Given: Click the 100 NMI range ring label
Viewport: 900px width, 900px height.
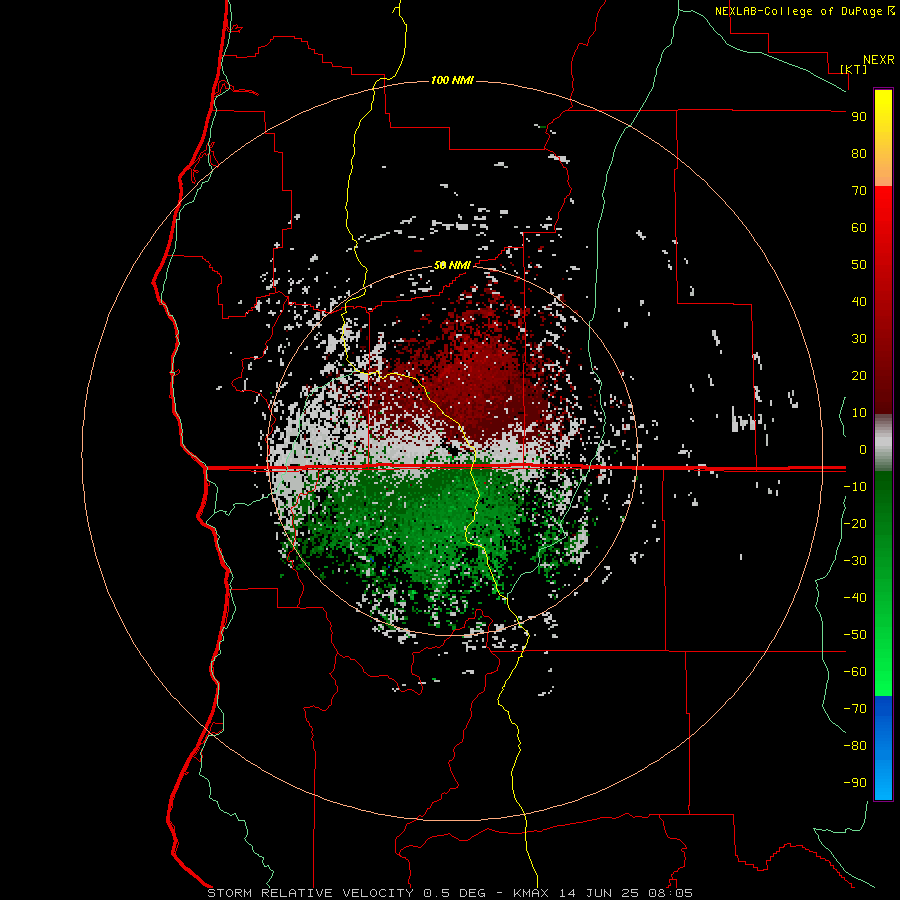Looking at the screenshot, I should (x=452, y=80).
